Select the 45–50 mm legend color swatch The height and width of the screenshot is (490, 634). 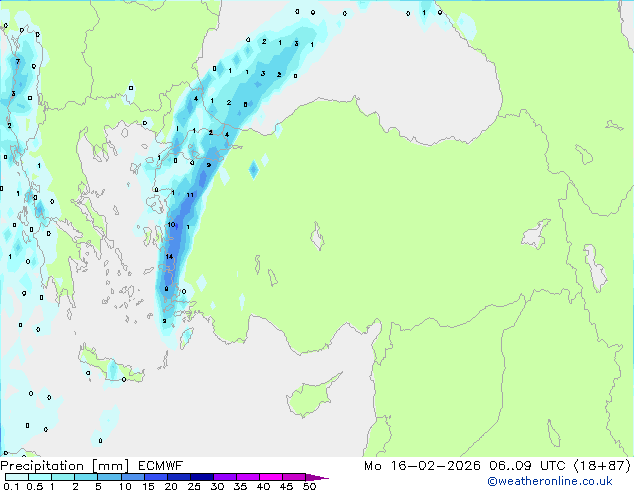coord(293,477)
